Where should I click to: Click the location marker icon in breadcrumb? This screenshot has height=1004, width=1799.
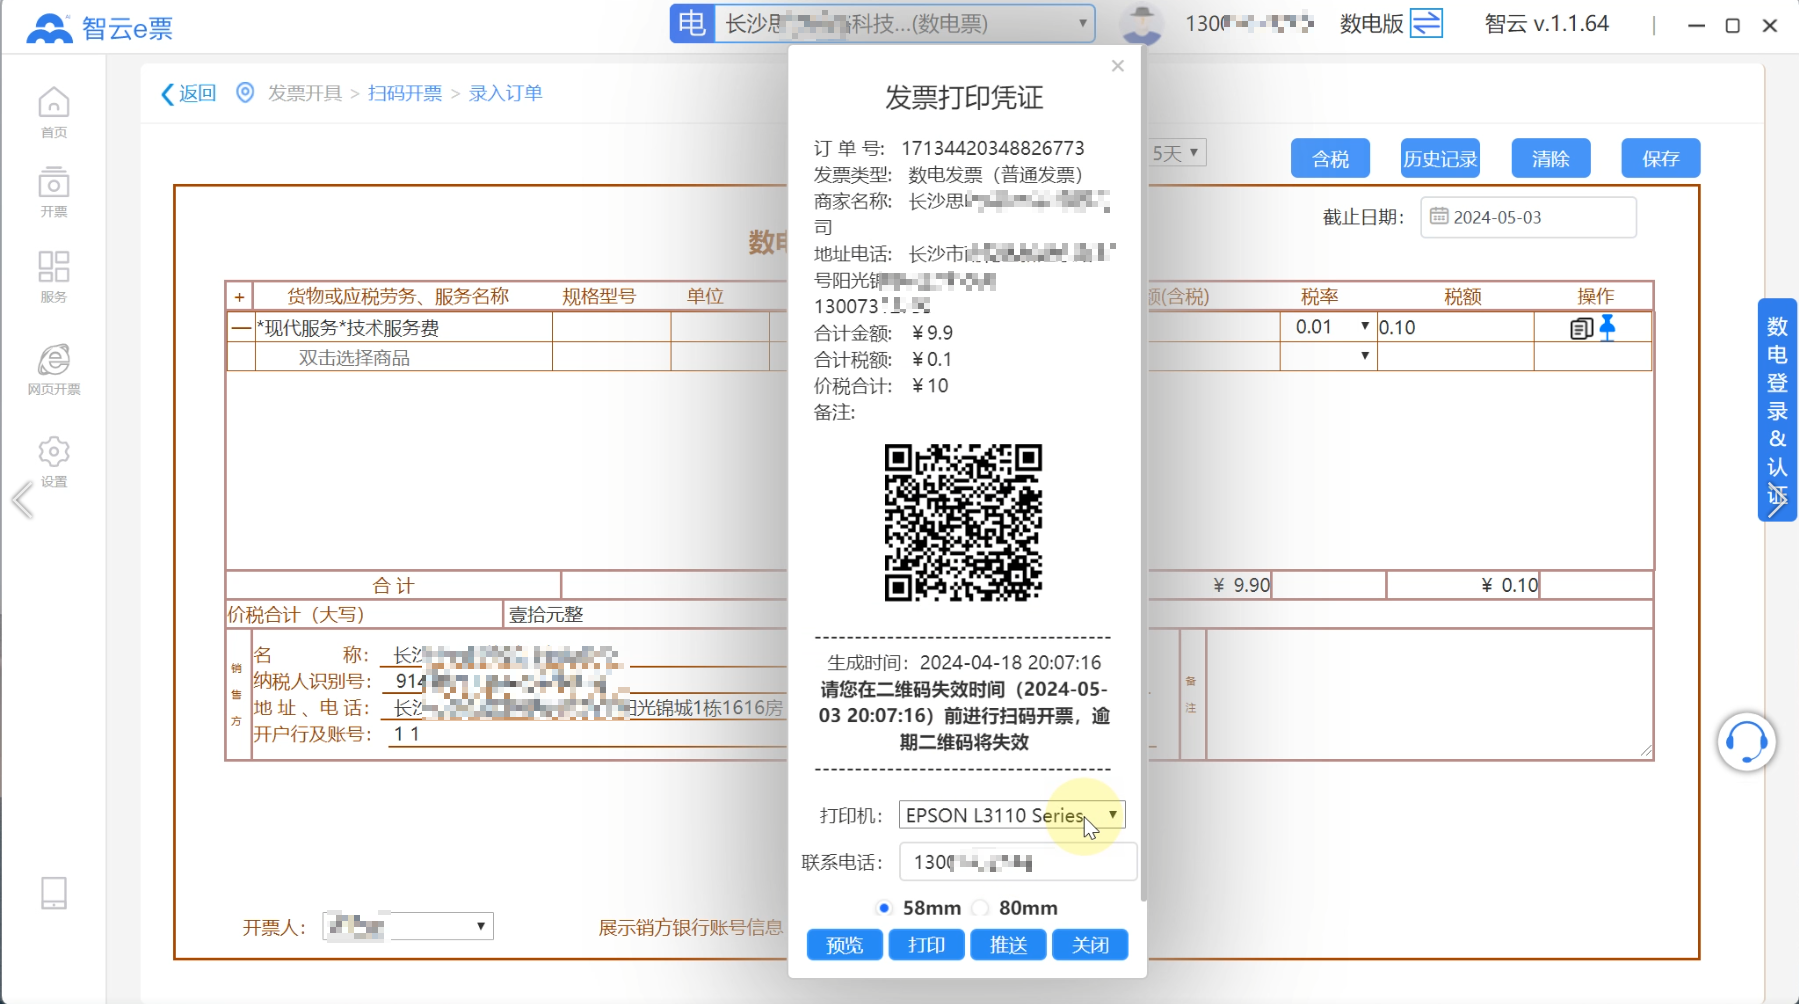245,93
